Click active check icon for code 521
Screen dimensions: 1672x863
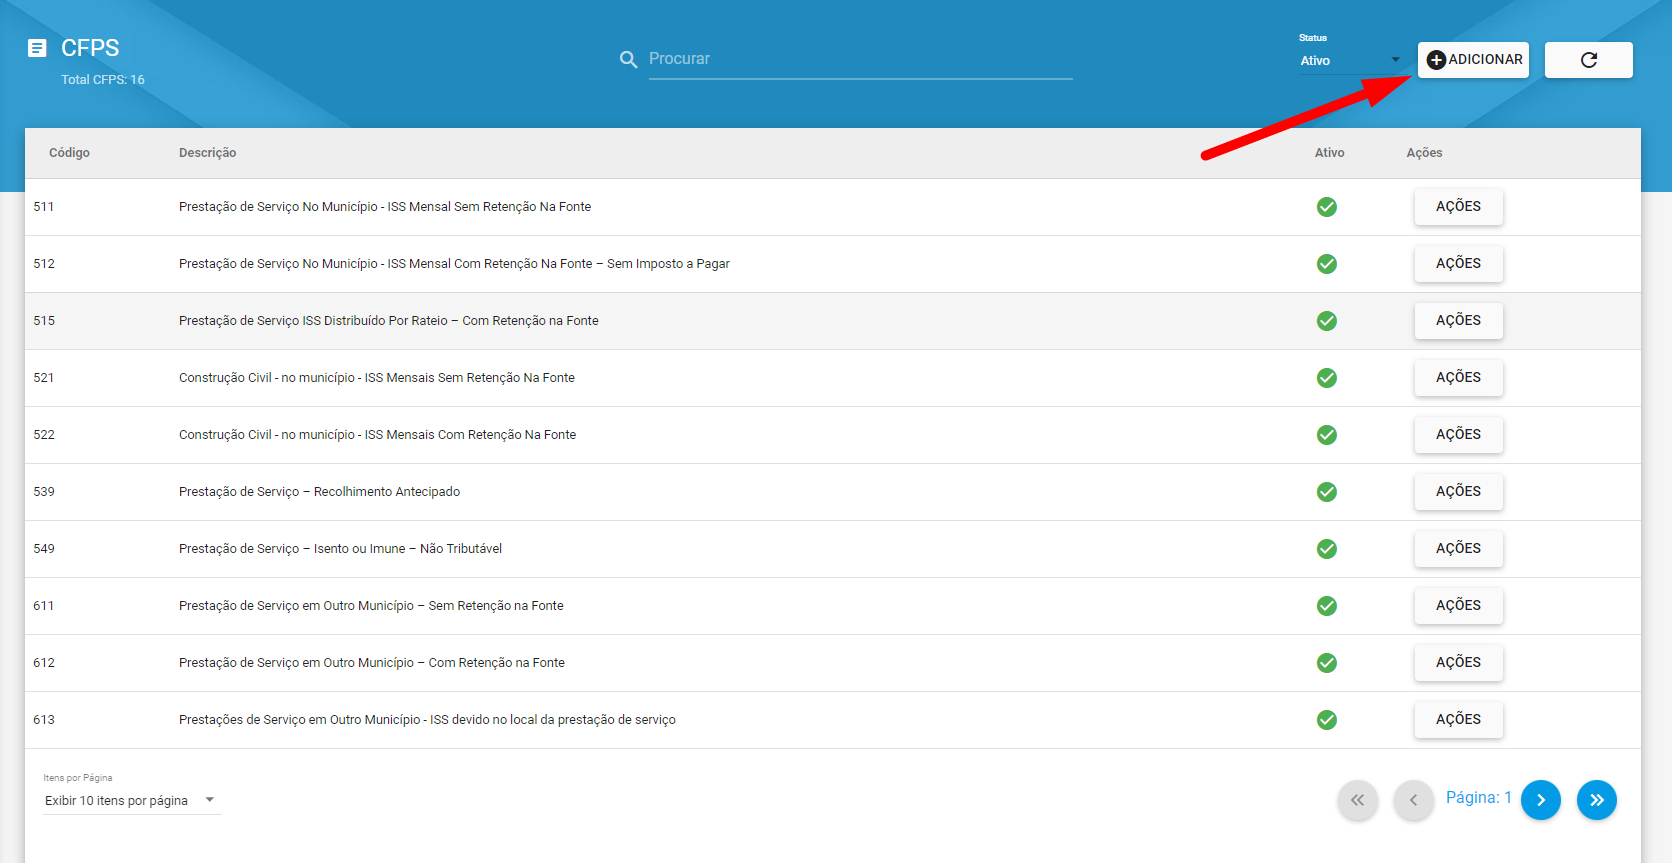click(1327, 378)
